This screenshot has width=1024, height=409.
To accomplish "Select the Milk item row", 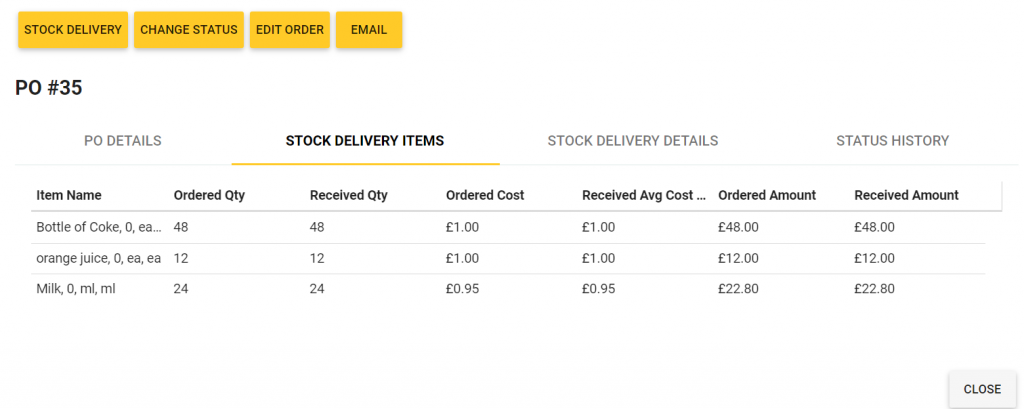I will pos(76,289).
